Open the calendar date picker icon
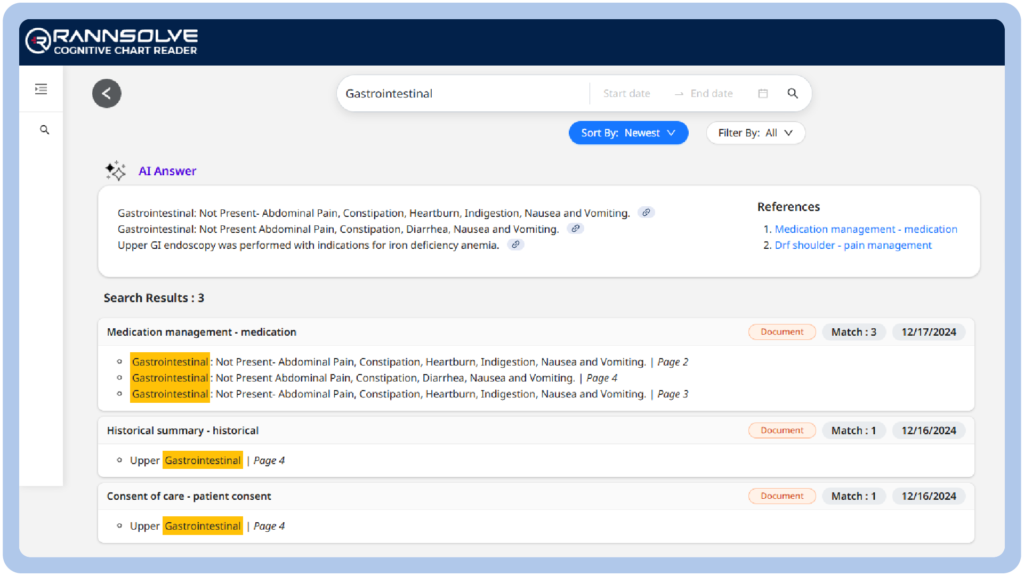The height and width of the screenshot is (576, 1024). [x=763, y=94]
